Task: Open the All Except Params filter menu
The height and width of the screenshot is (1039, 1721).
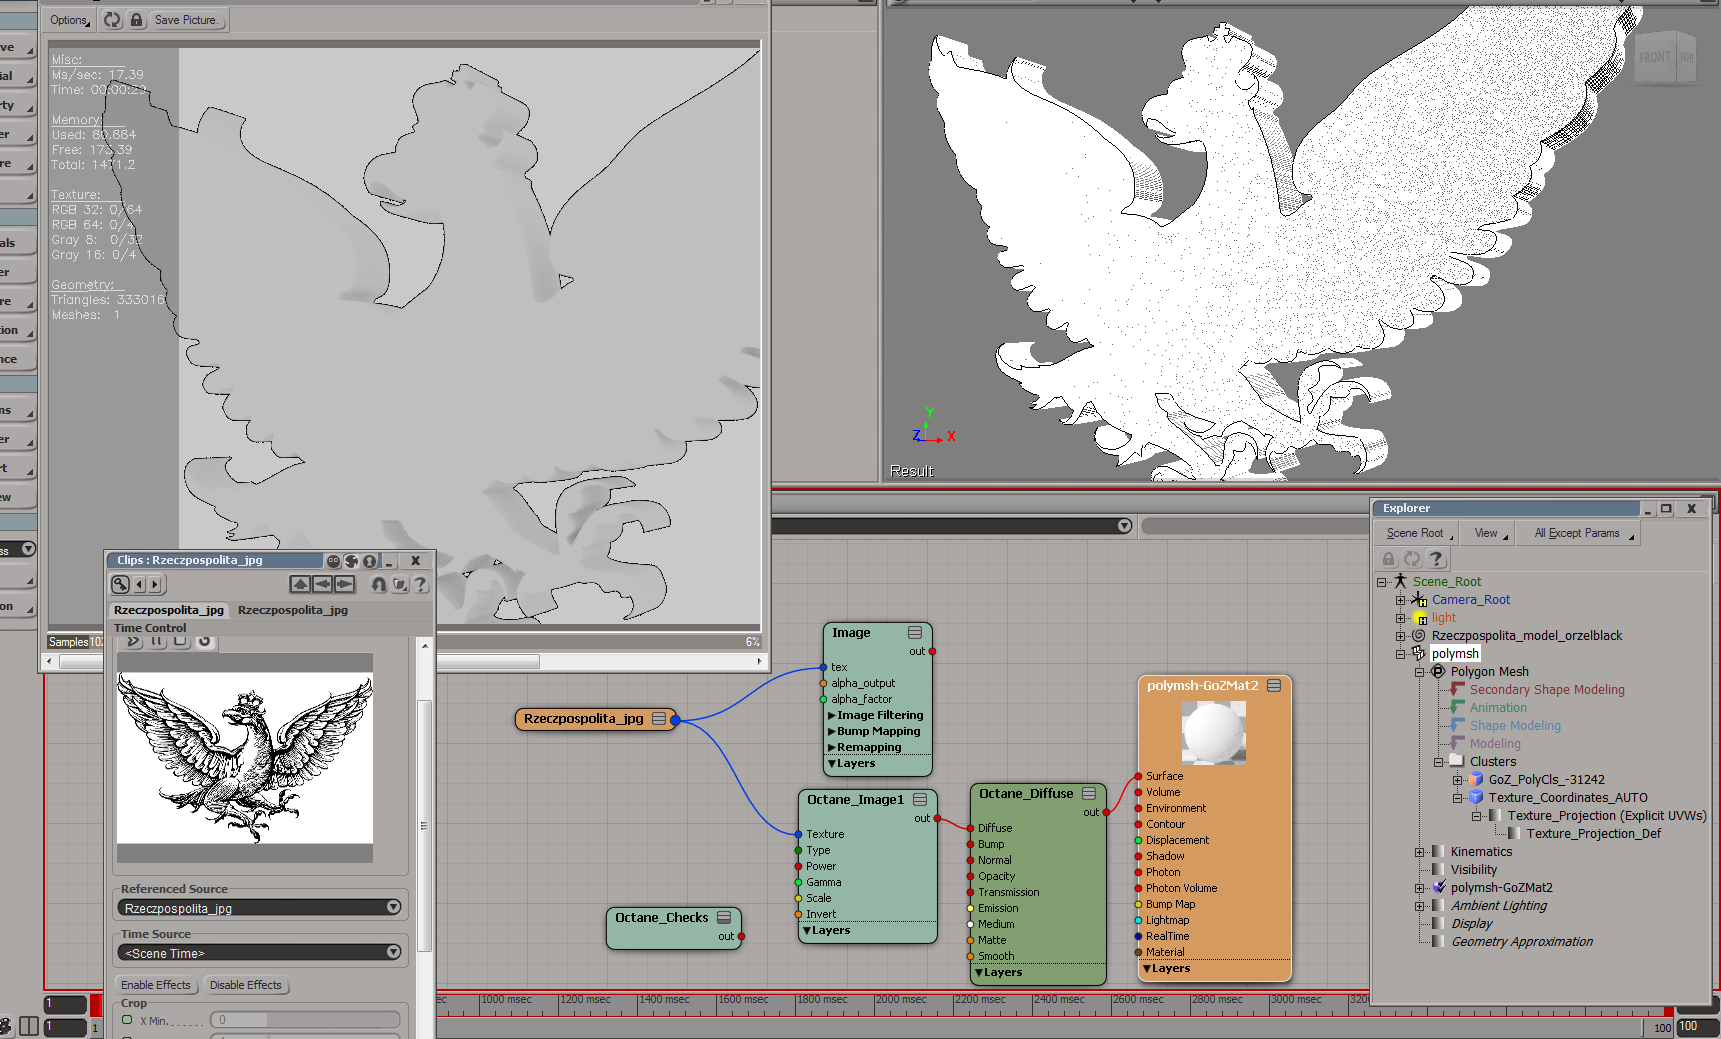Action: [1579, 533]
